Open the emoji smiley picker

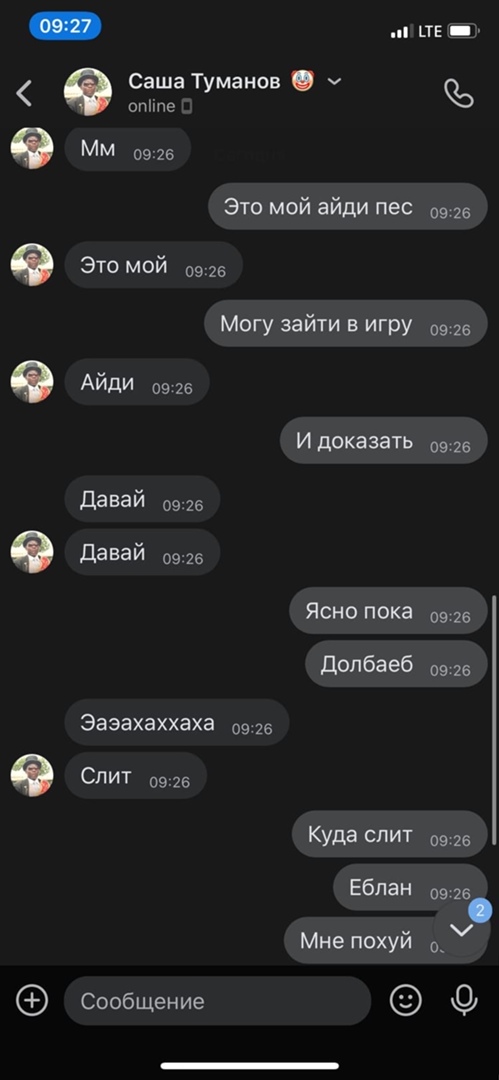pos(405,1000)
